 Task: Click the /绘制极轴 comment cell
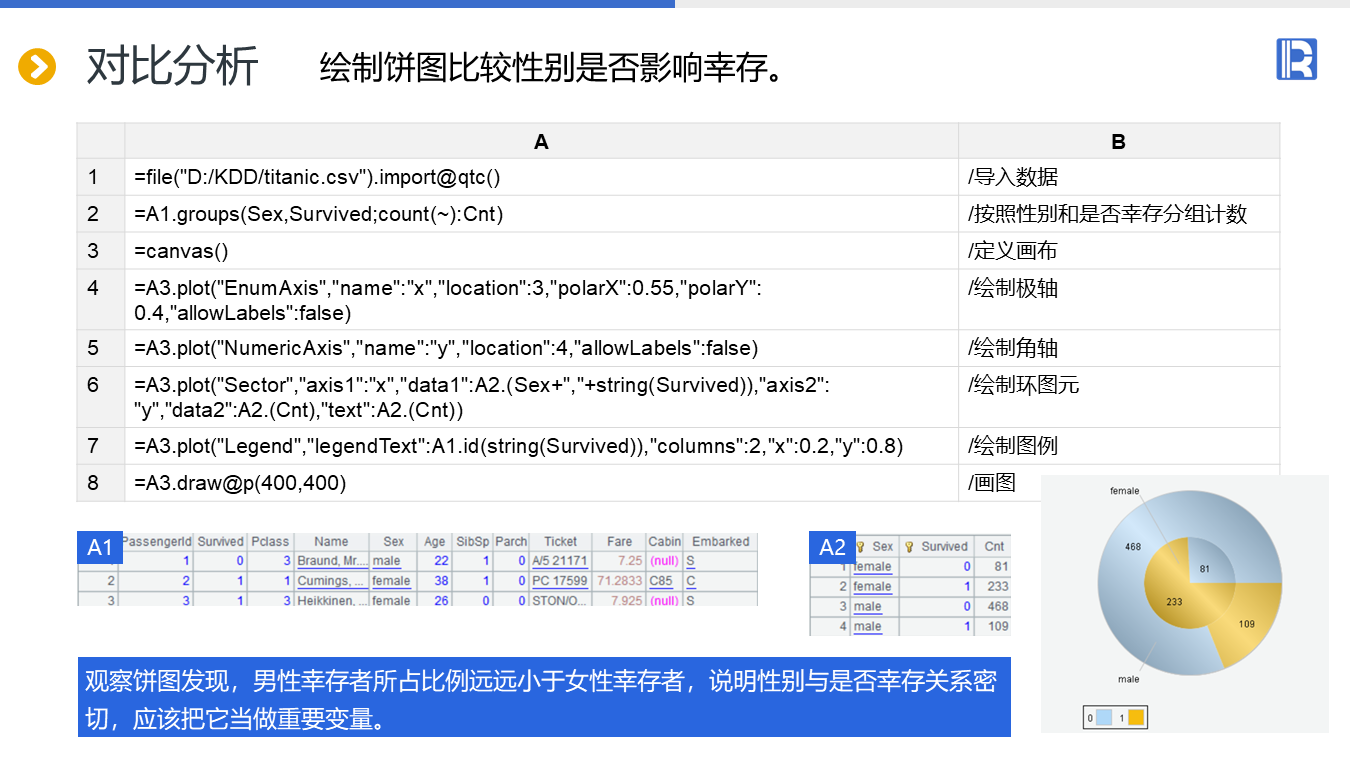click(1119, 300)
